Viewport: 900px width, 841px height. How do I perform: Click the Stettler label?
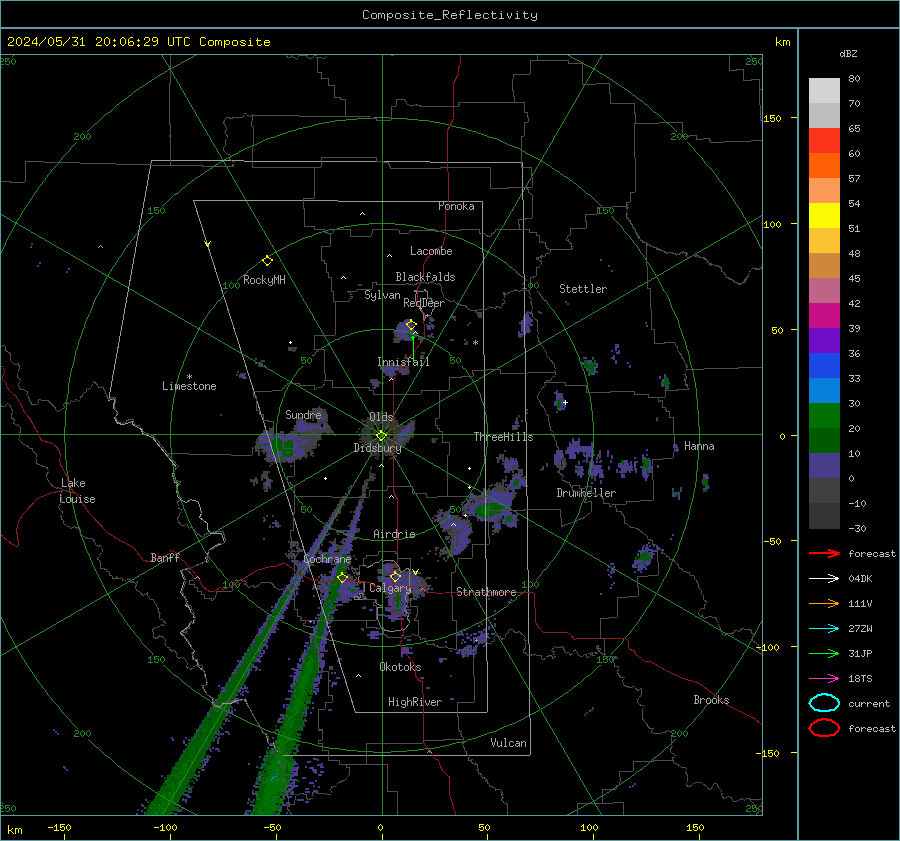pyautogui.click(x=583, y=289)
